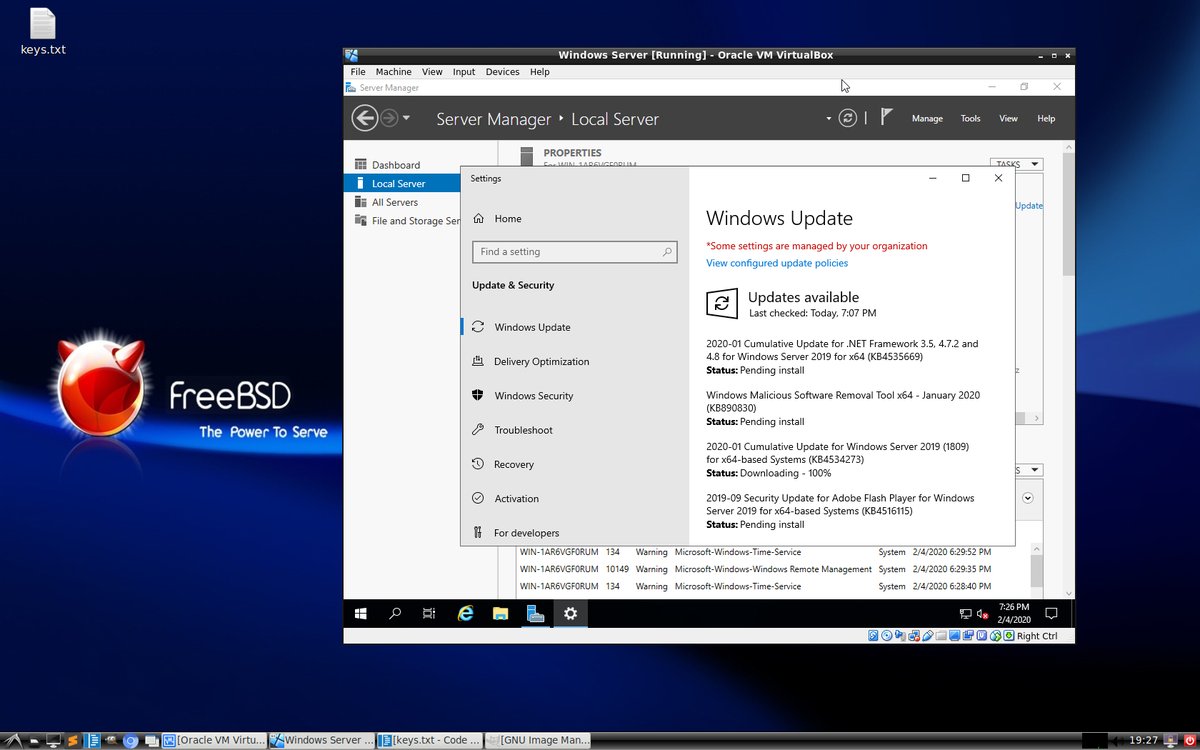Open the VirtualBox Input menu

pyautogui.click(x=464, y=72)
